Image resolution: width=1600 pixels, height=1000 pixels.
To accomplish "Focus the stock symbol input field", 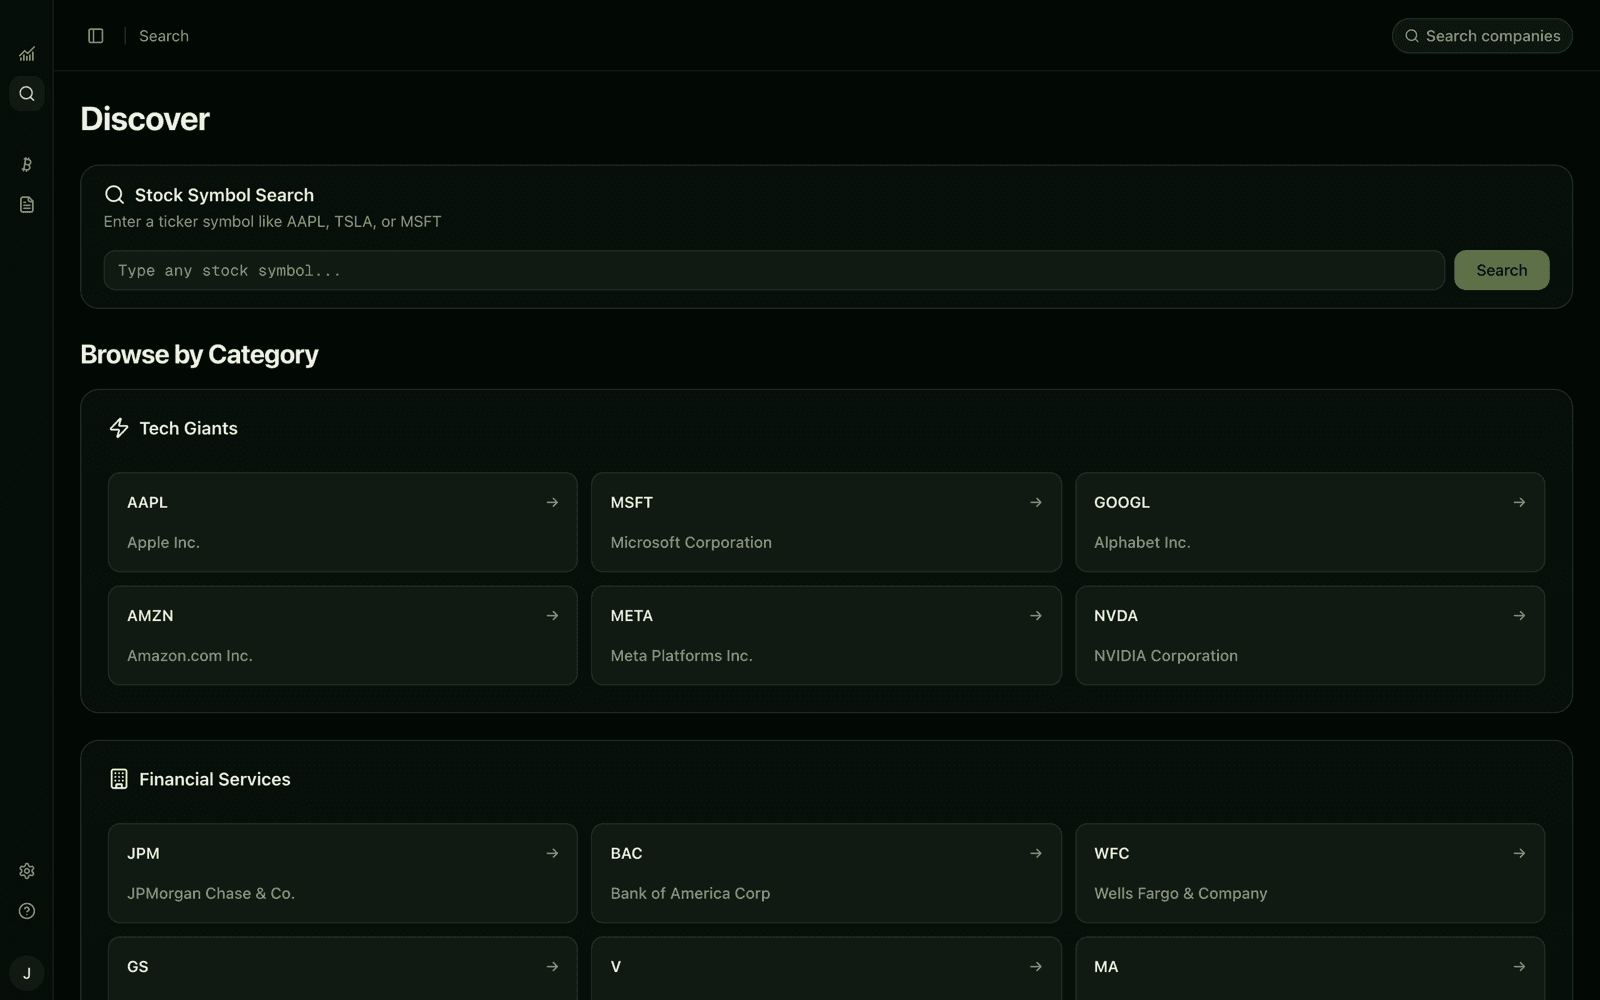I will point(774,270).
